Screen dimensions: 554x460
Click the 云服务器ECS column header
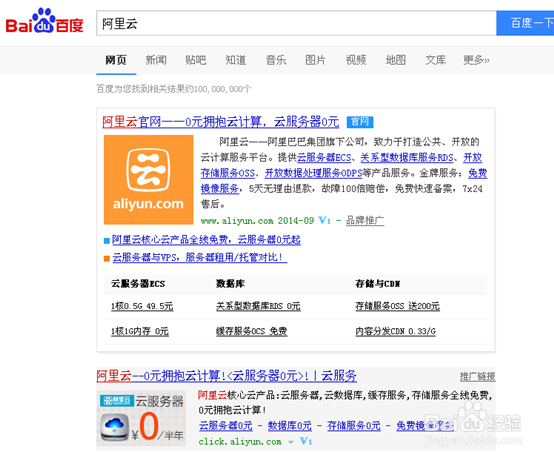click(138, 284)
